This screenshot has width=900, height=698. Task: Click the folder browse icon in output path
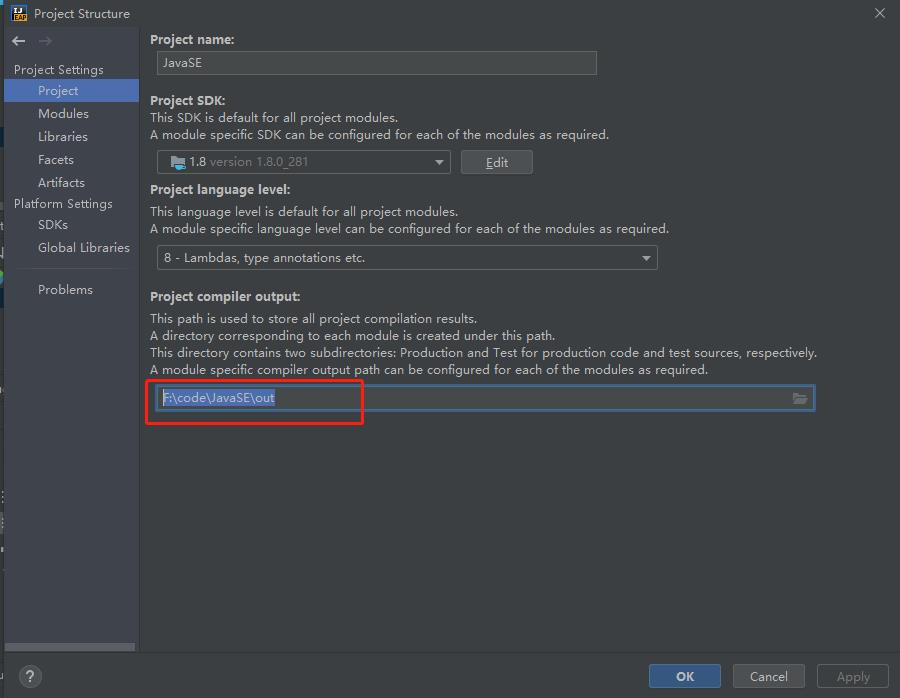[x=800, y=398]
